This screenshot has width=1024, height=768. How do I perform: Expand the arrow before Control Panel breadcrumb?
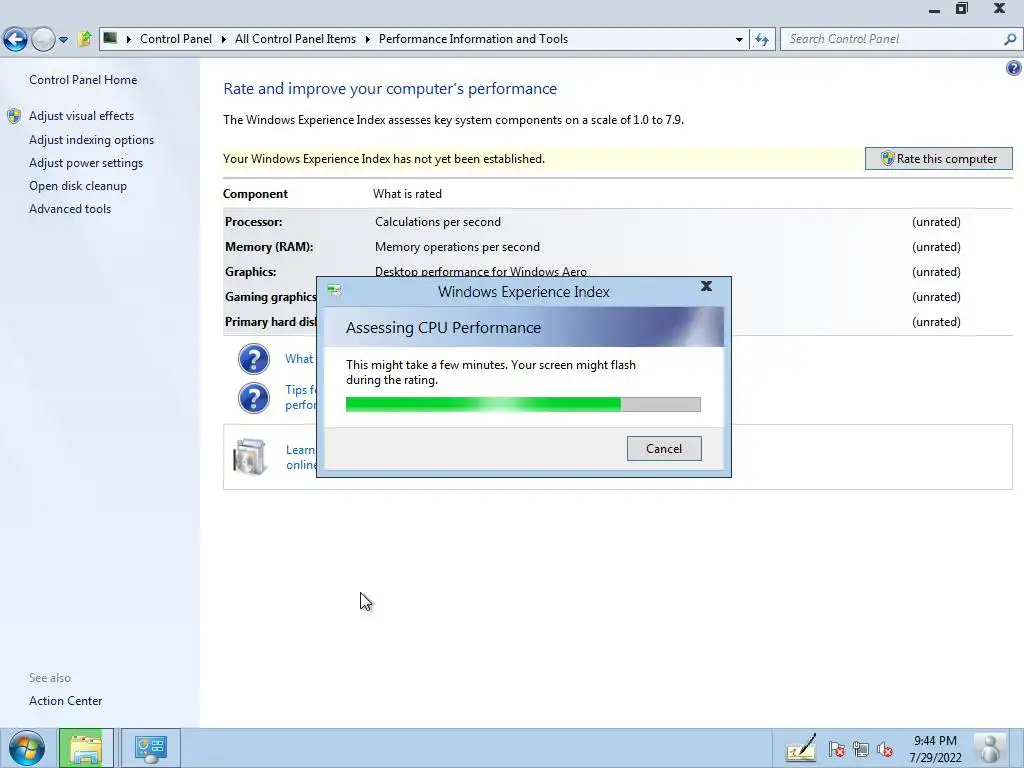[x=129, y=39]
